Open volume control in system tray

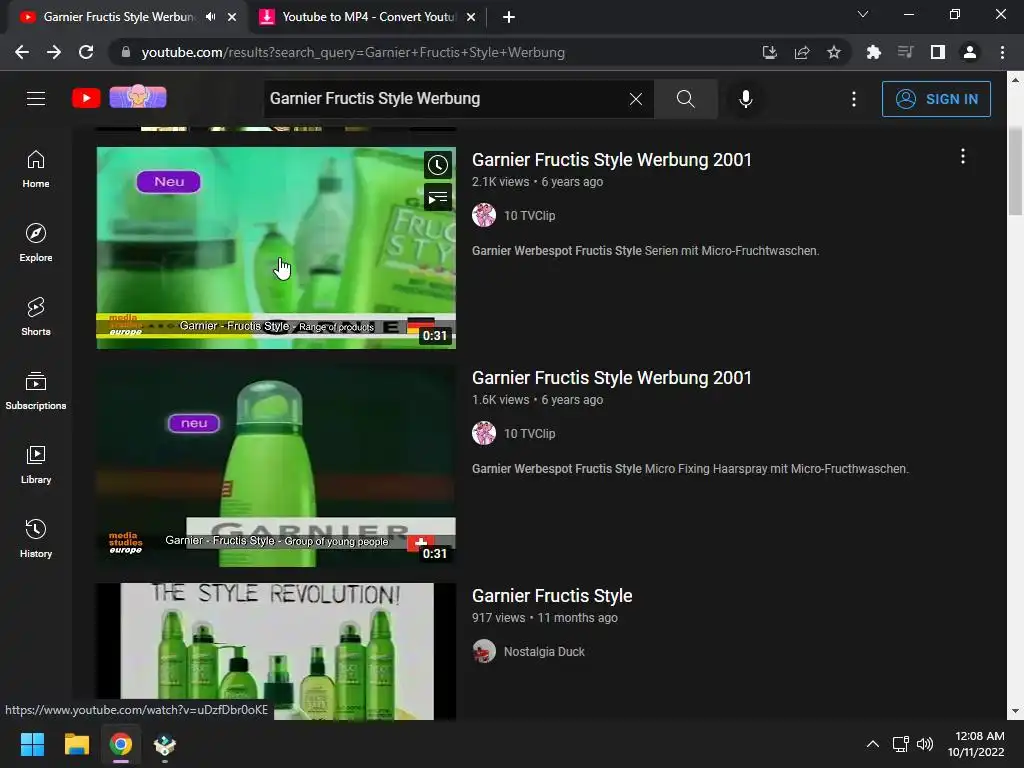coord(925,744)
